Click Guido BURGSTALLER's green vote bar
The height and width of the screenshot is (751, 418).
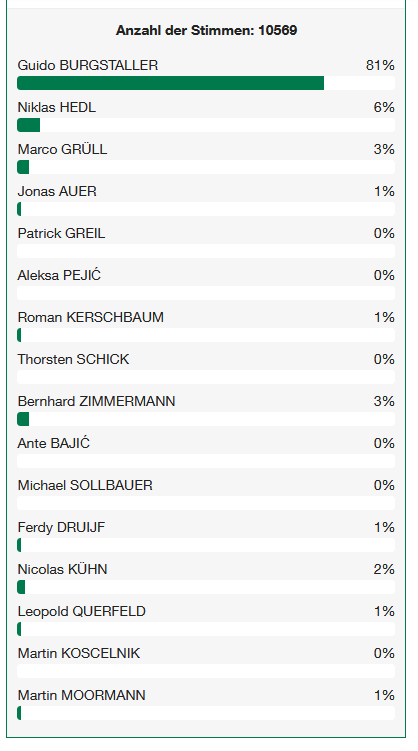170,83
